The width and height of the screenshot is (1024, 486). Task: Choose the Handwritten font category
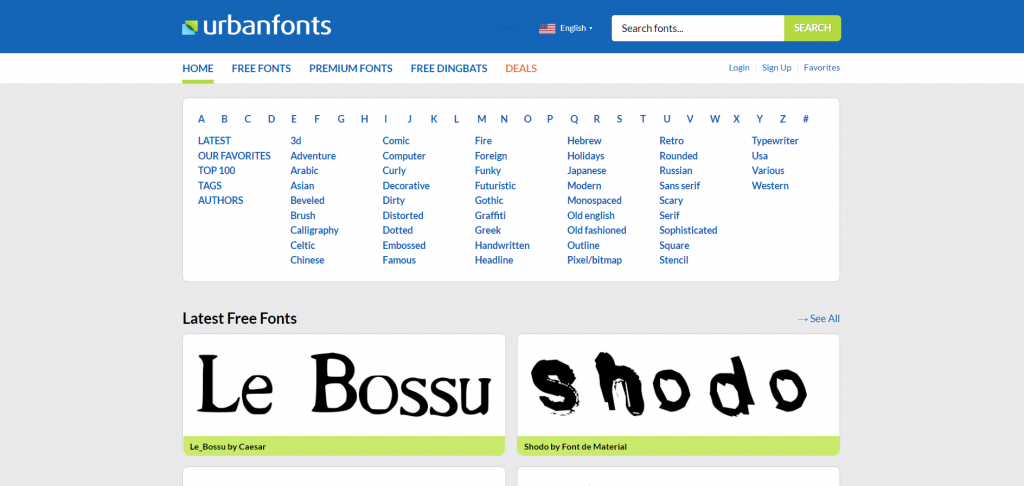tap(502, 245)
